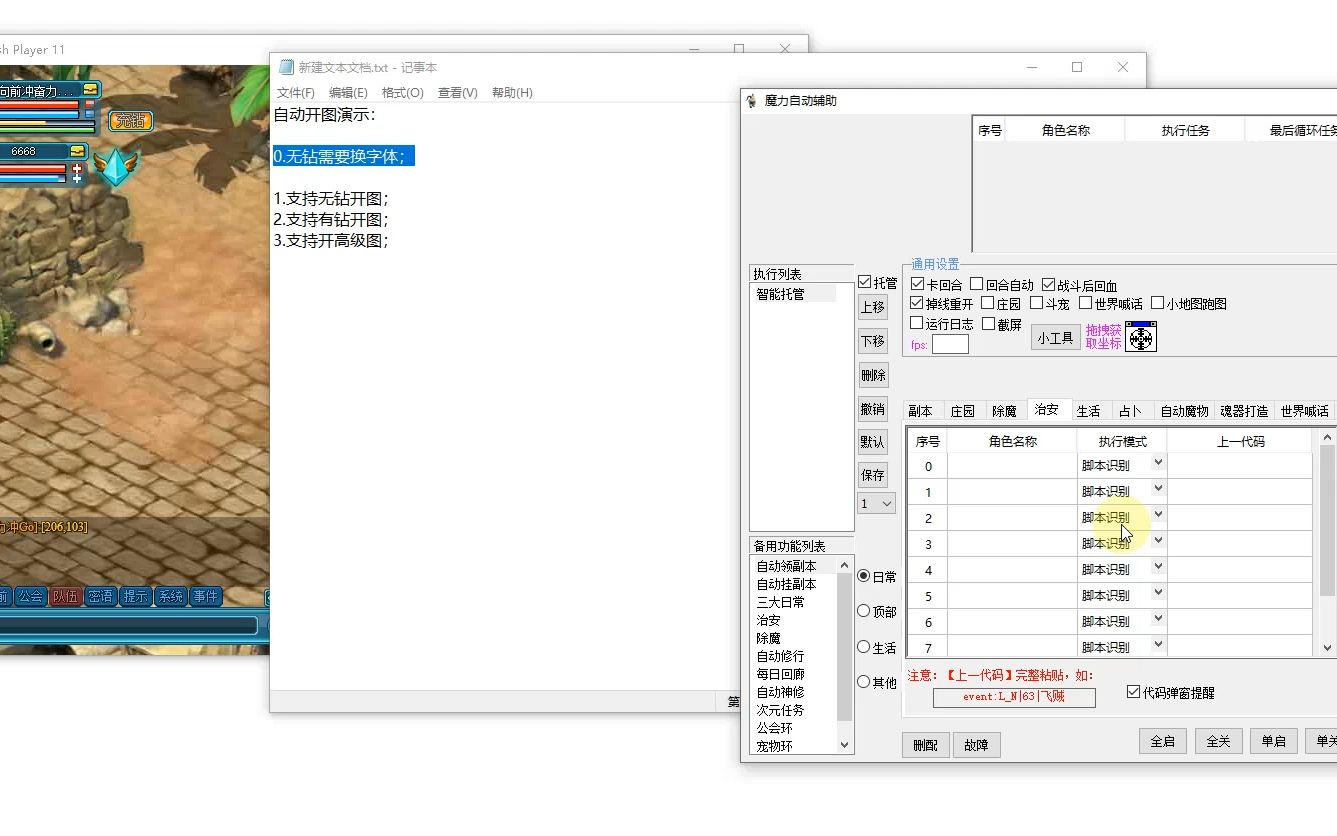Enable the 庄园 checkbox in 通用设置
This screenshot has width=1337, height=836.
[987, 303]
